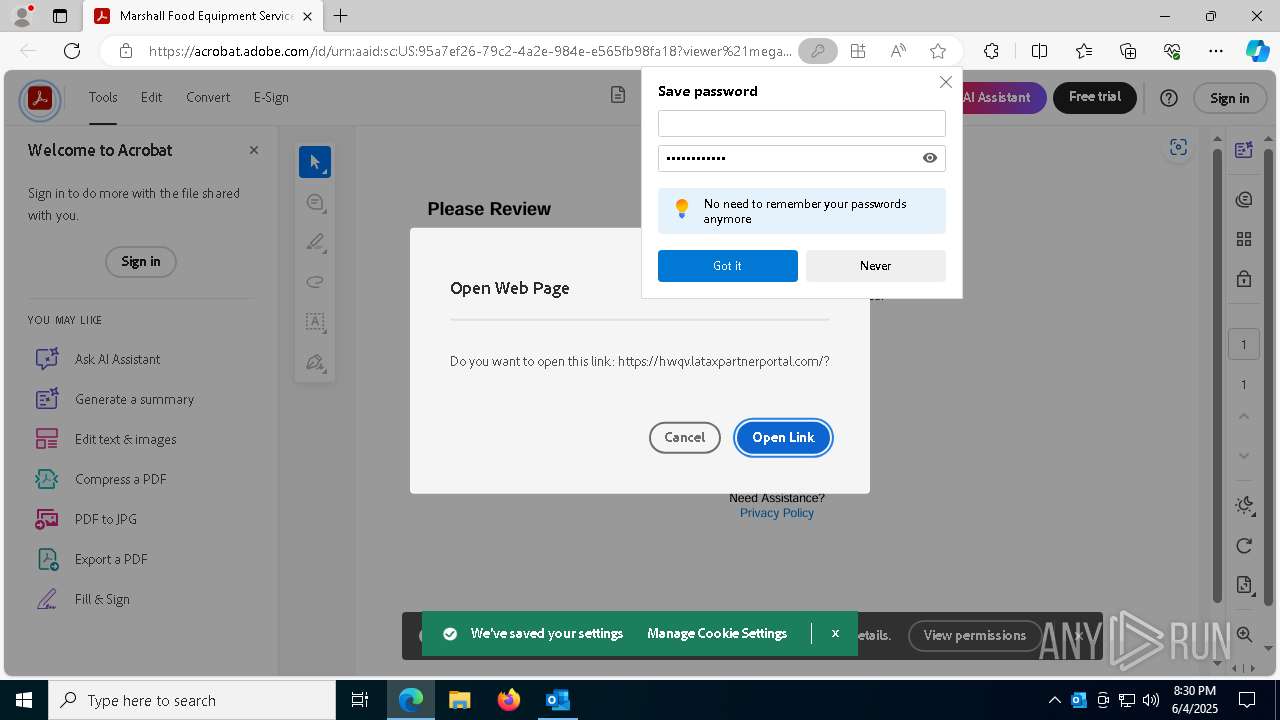
Task: Open the Tools tab
Action: pos(103,97)
